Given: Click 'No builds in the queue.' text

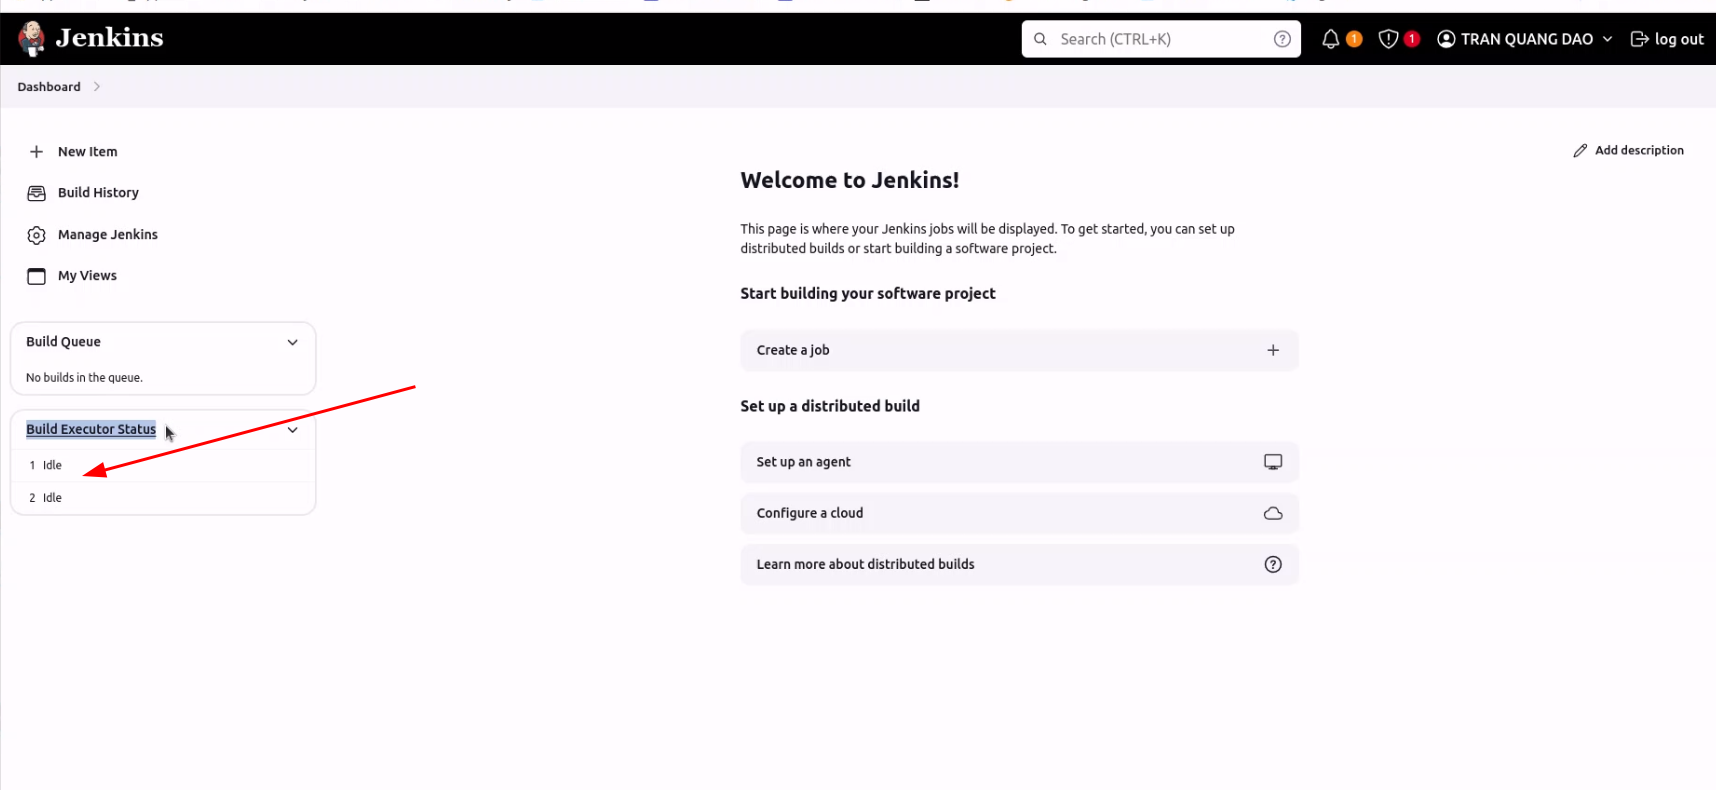Looking at the screenshot, I should pos(84,378).
